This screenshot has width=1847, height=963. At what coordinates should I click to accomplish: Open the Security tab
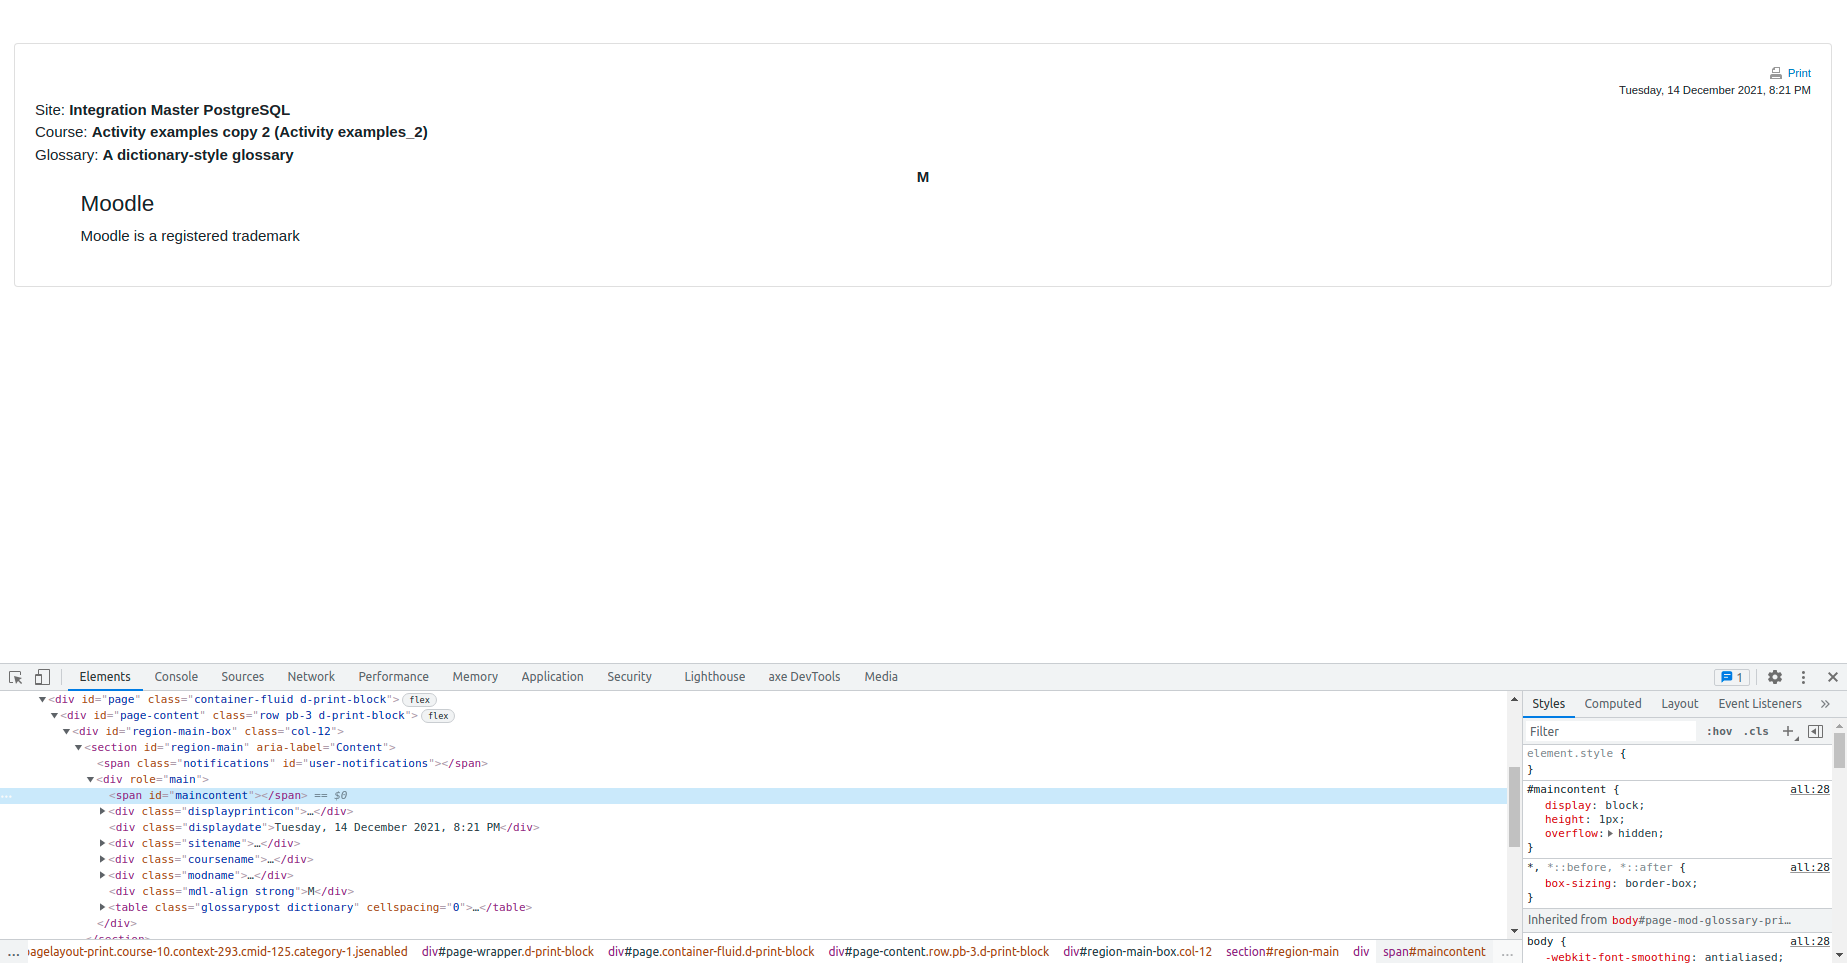coord(629,677)
